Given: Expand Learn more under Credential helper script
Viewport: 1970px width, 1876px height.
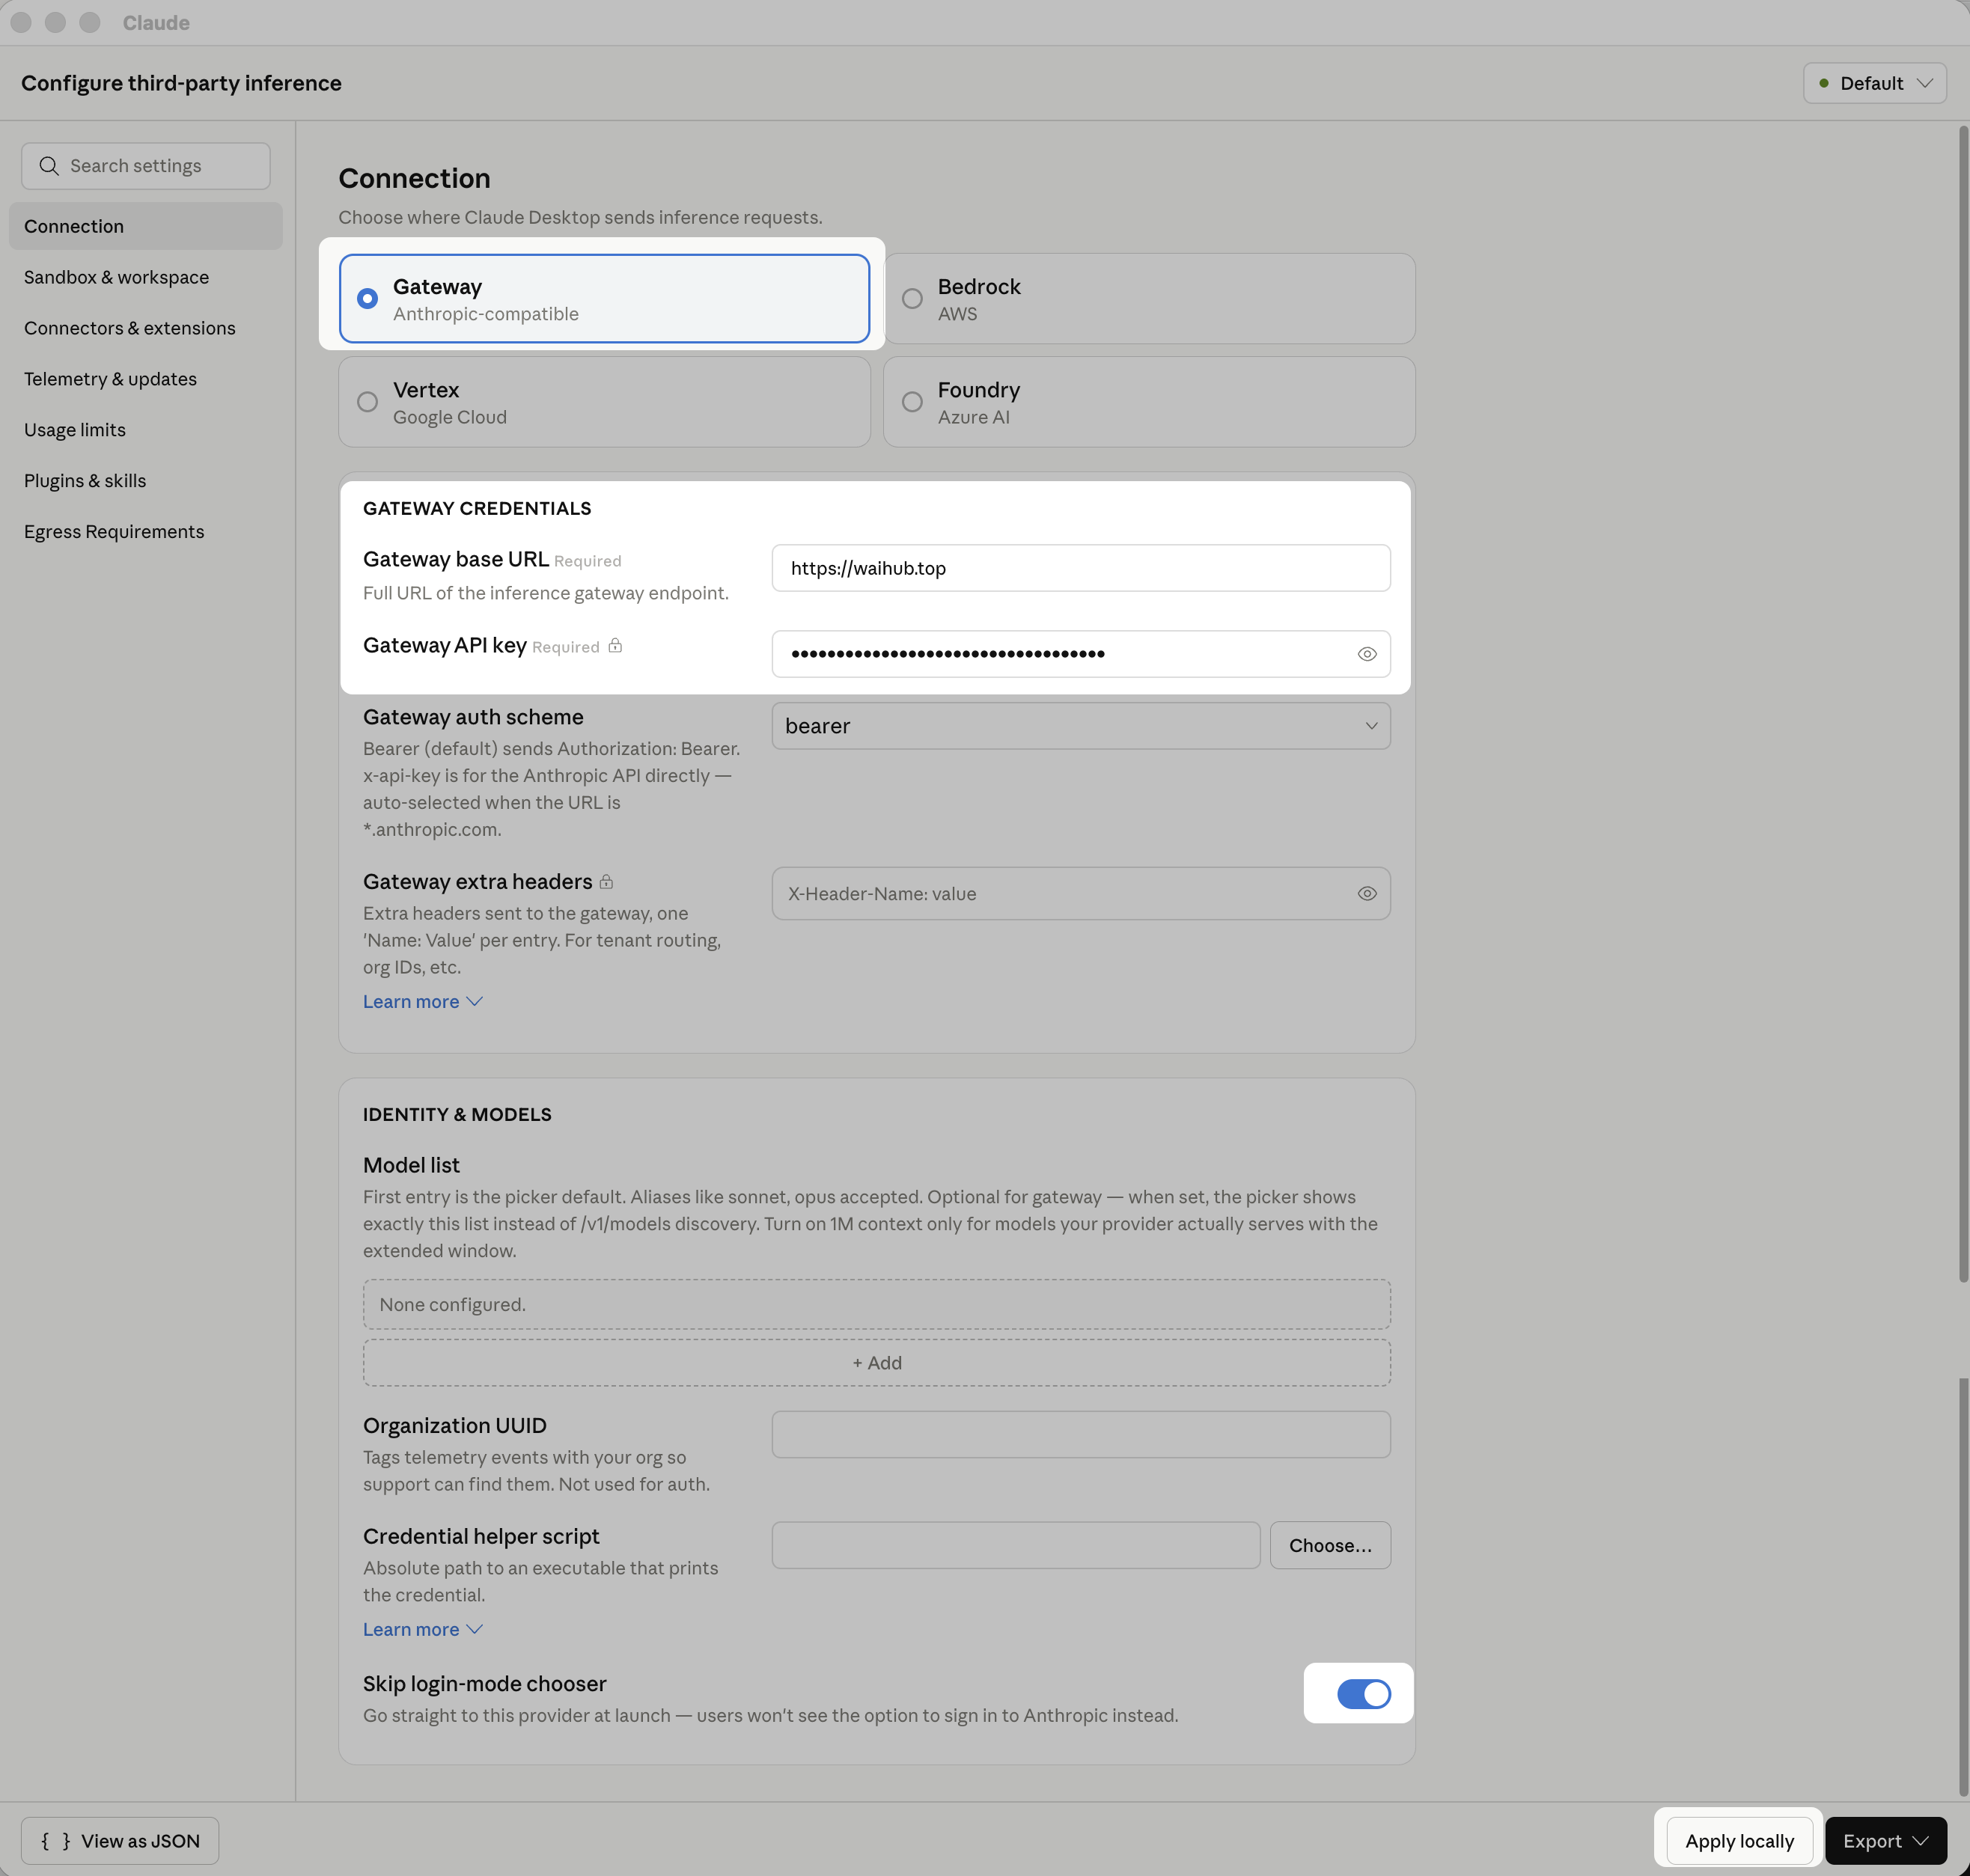Looking at the screenshot, I should click(x=422, y=1630).
